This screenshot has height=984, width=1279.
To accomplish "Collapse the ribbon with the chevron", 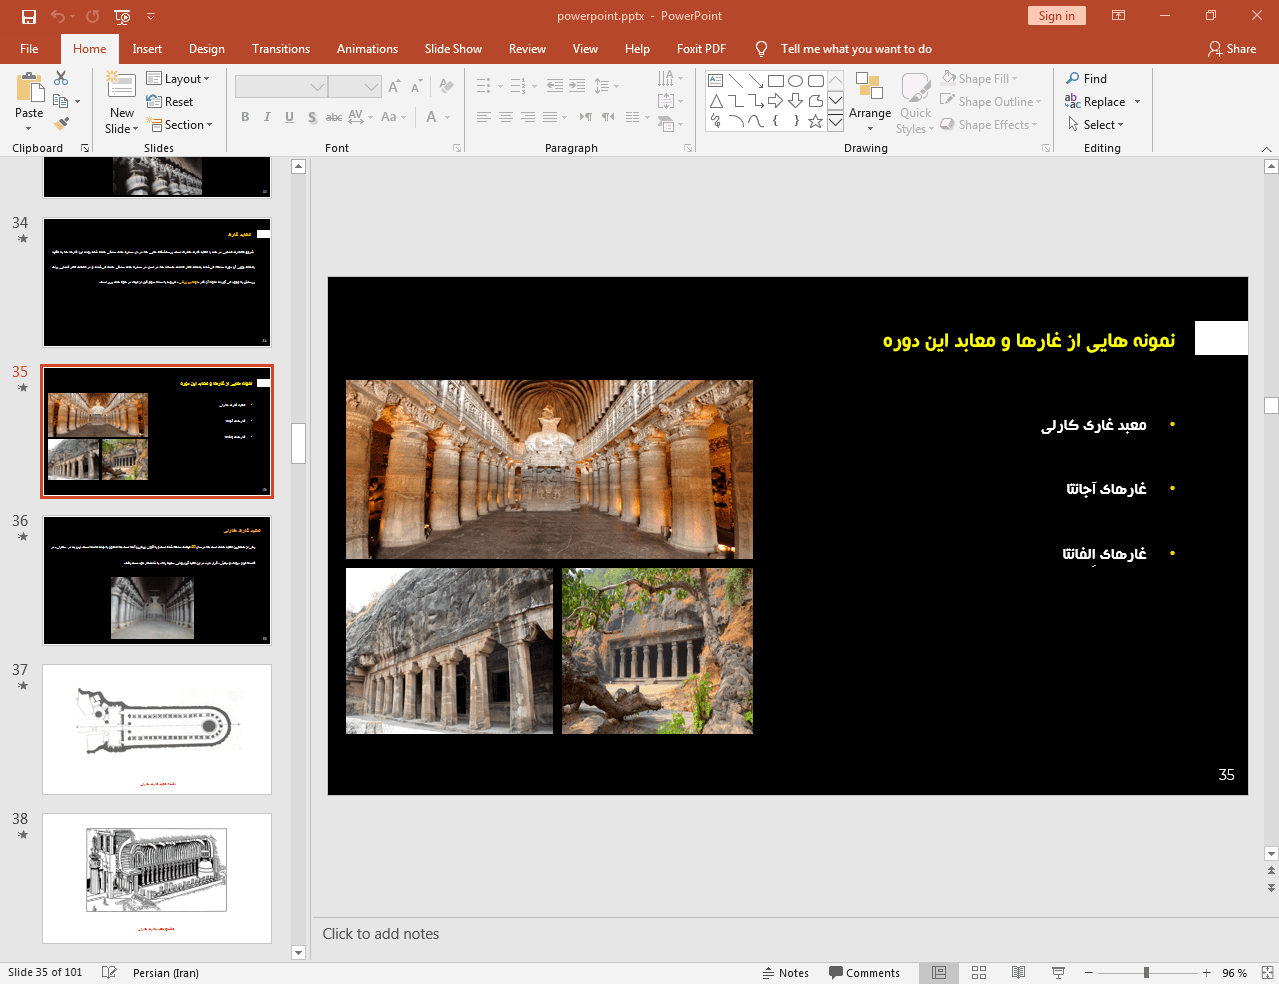I will [x=1266, y=148].
